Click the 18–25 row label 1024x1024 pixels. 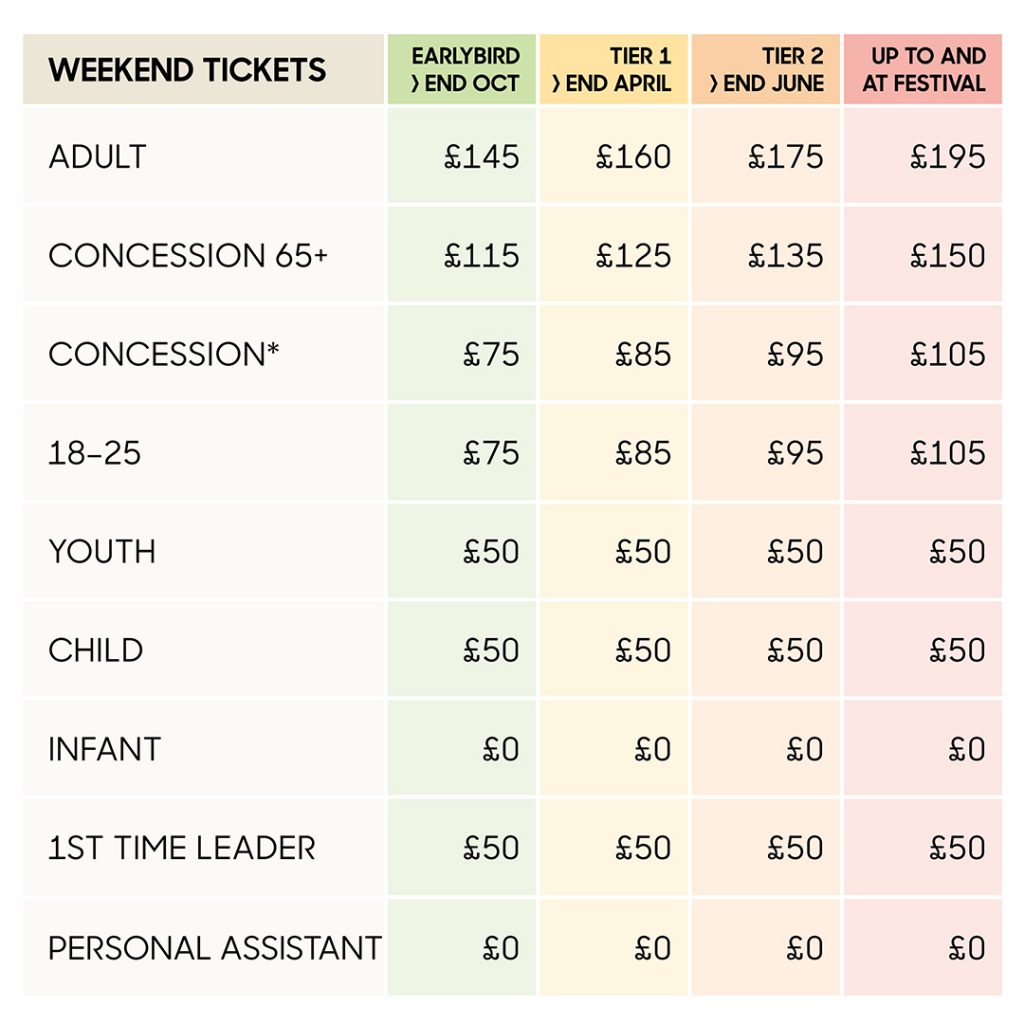(95, 453)
